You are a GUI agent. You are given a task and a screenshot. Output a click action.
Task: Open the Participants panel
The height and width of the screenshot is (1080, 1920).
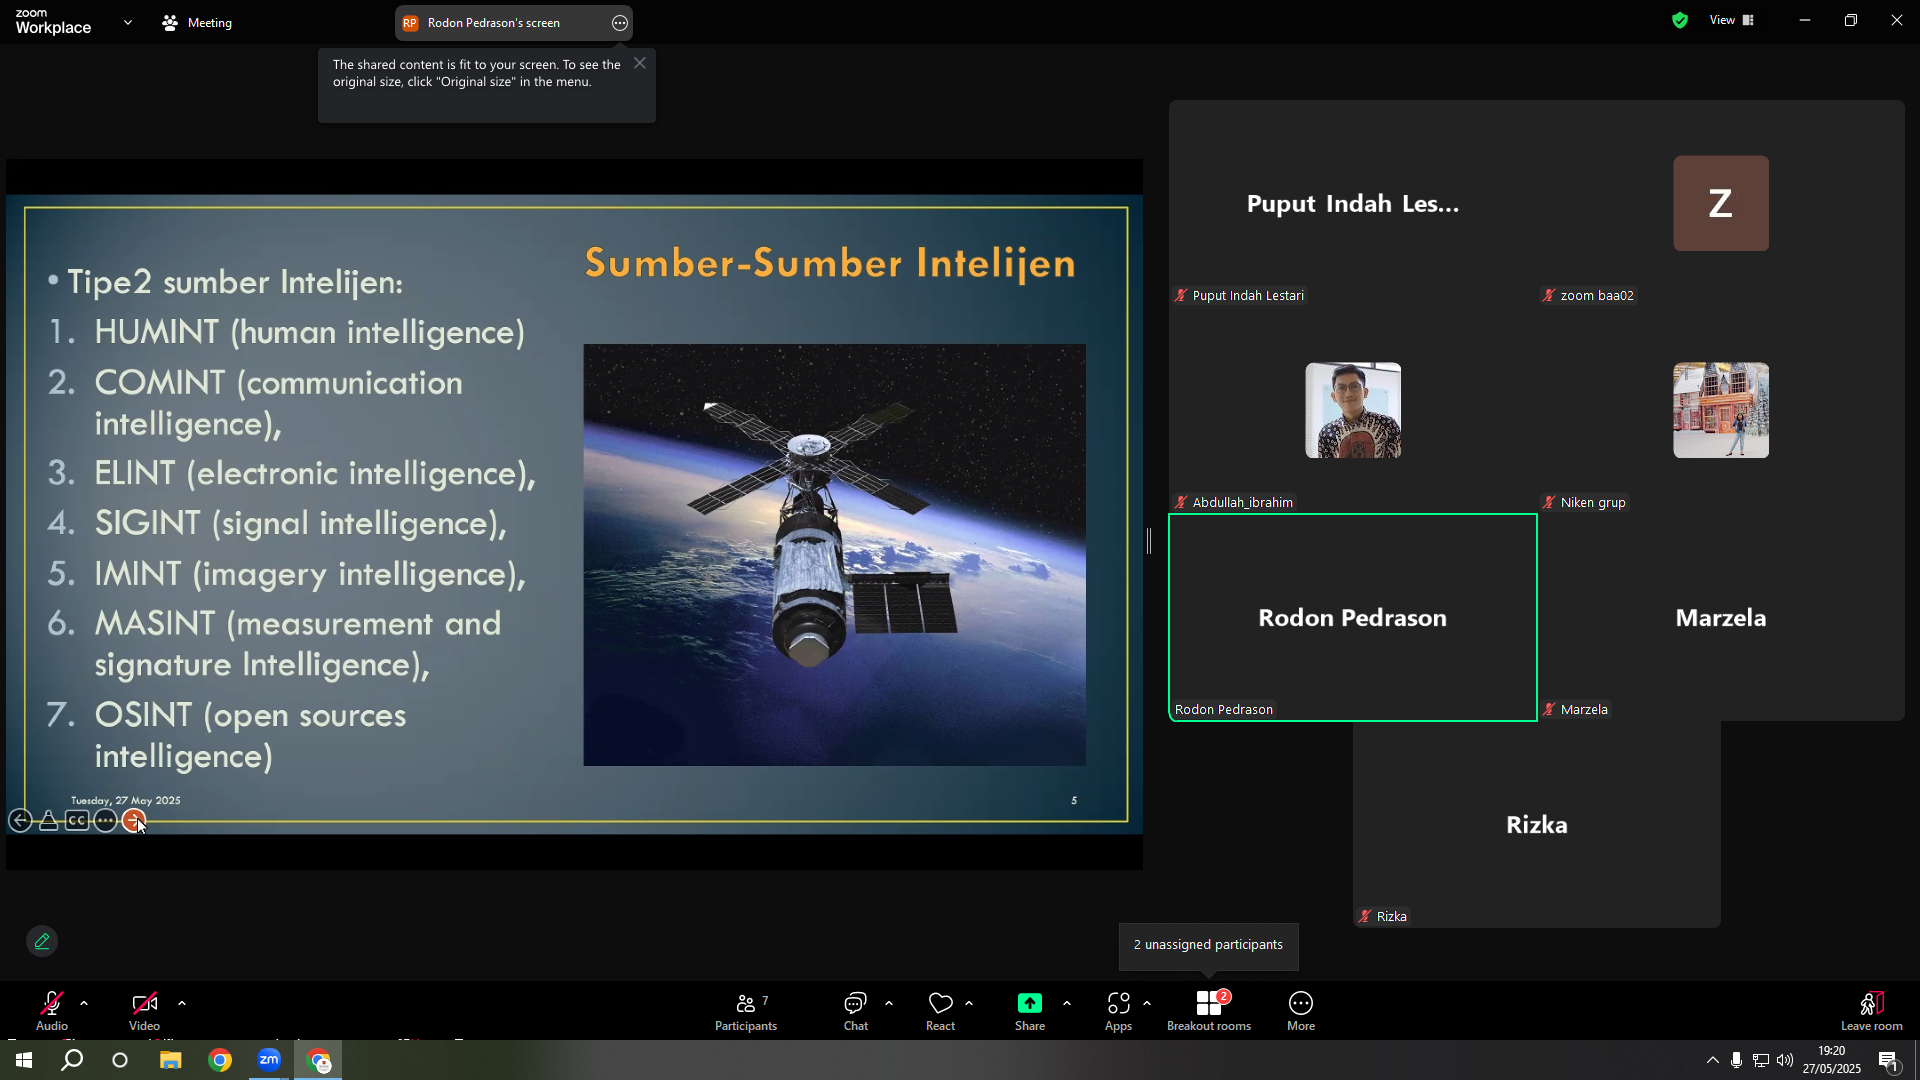click(x=746, y=1010)
